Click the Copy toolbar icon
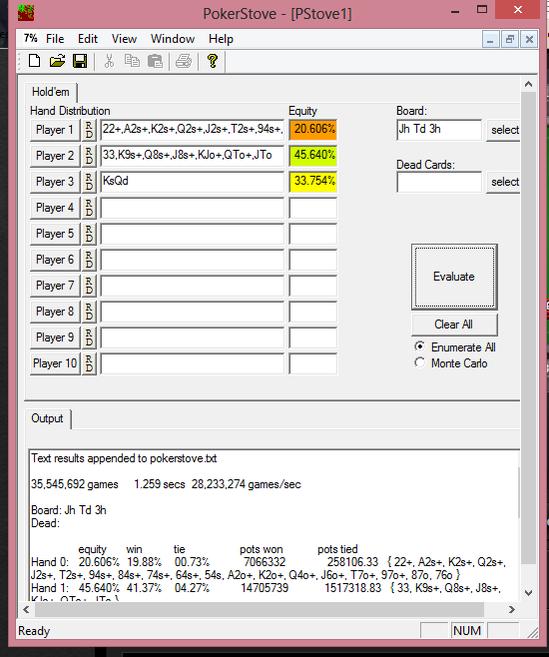 pyautogui.click(x=132, y=61)
